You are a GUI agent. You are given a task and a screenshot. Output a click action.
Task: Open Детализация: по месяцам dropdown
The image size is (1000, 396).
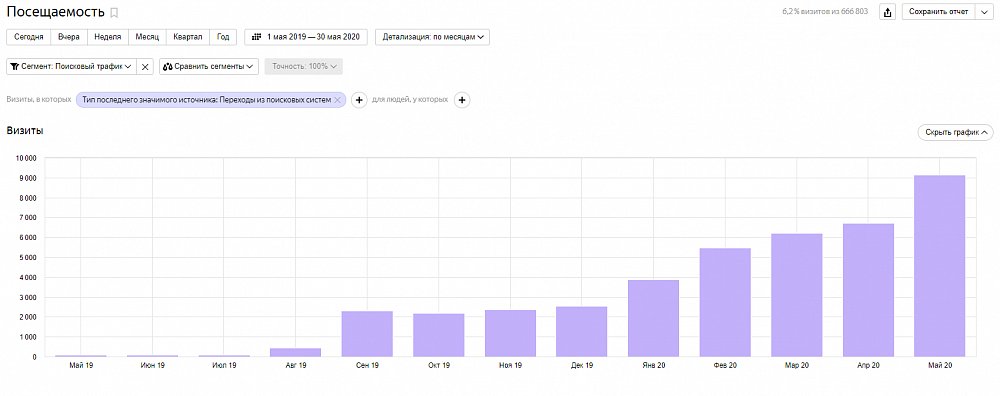(x=432, y=37)
